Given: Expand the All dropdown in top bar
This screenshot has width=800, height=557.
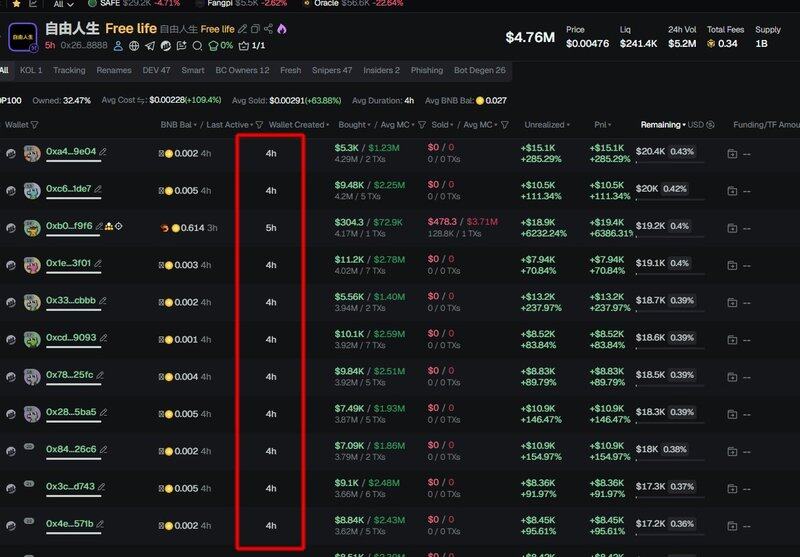Looking at the screenshot, I should click(63, 4).
